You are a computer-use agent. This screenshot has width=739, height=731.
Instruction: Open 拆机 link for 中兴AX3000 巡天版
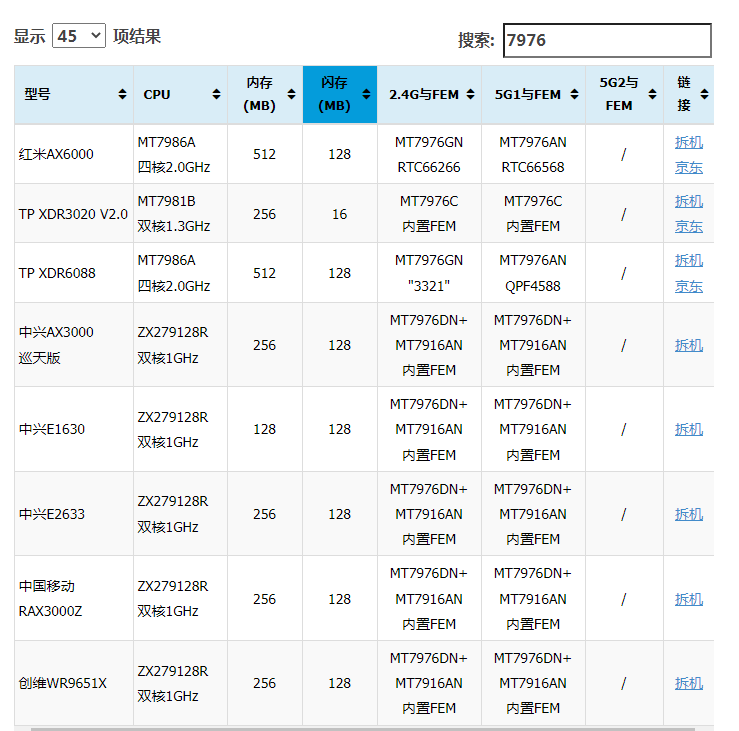689,345
